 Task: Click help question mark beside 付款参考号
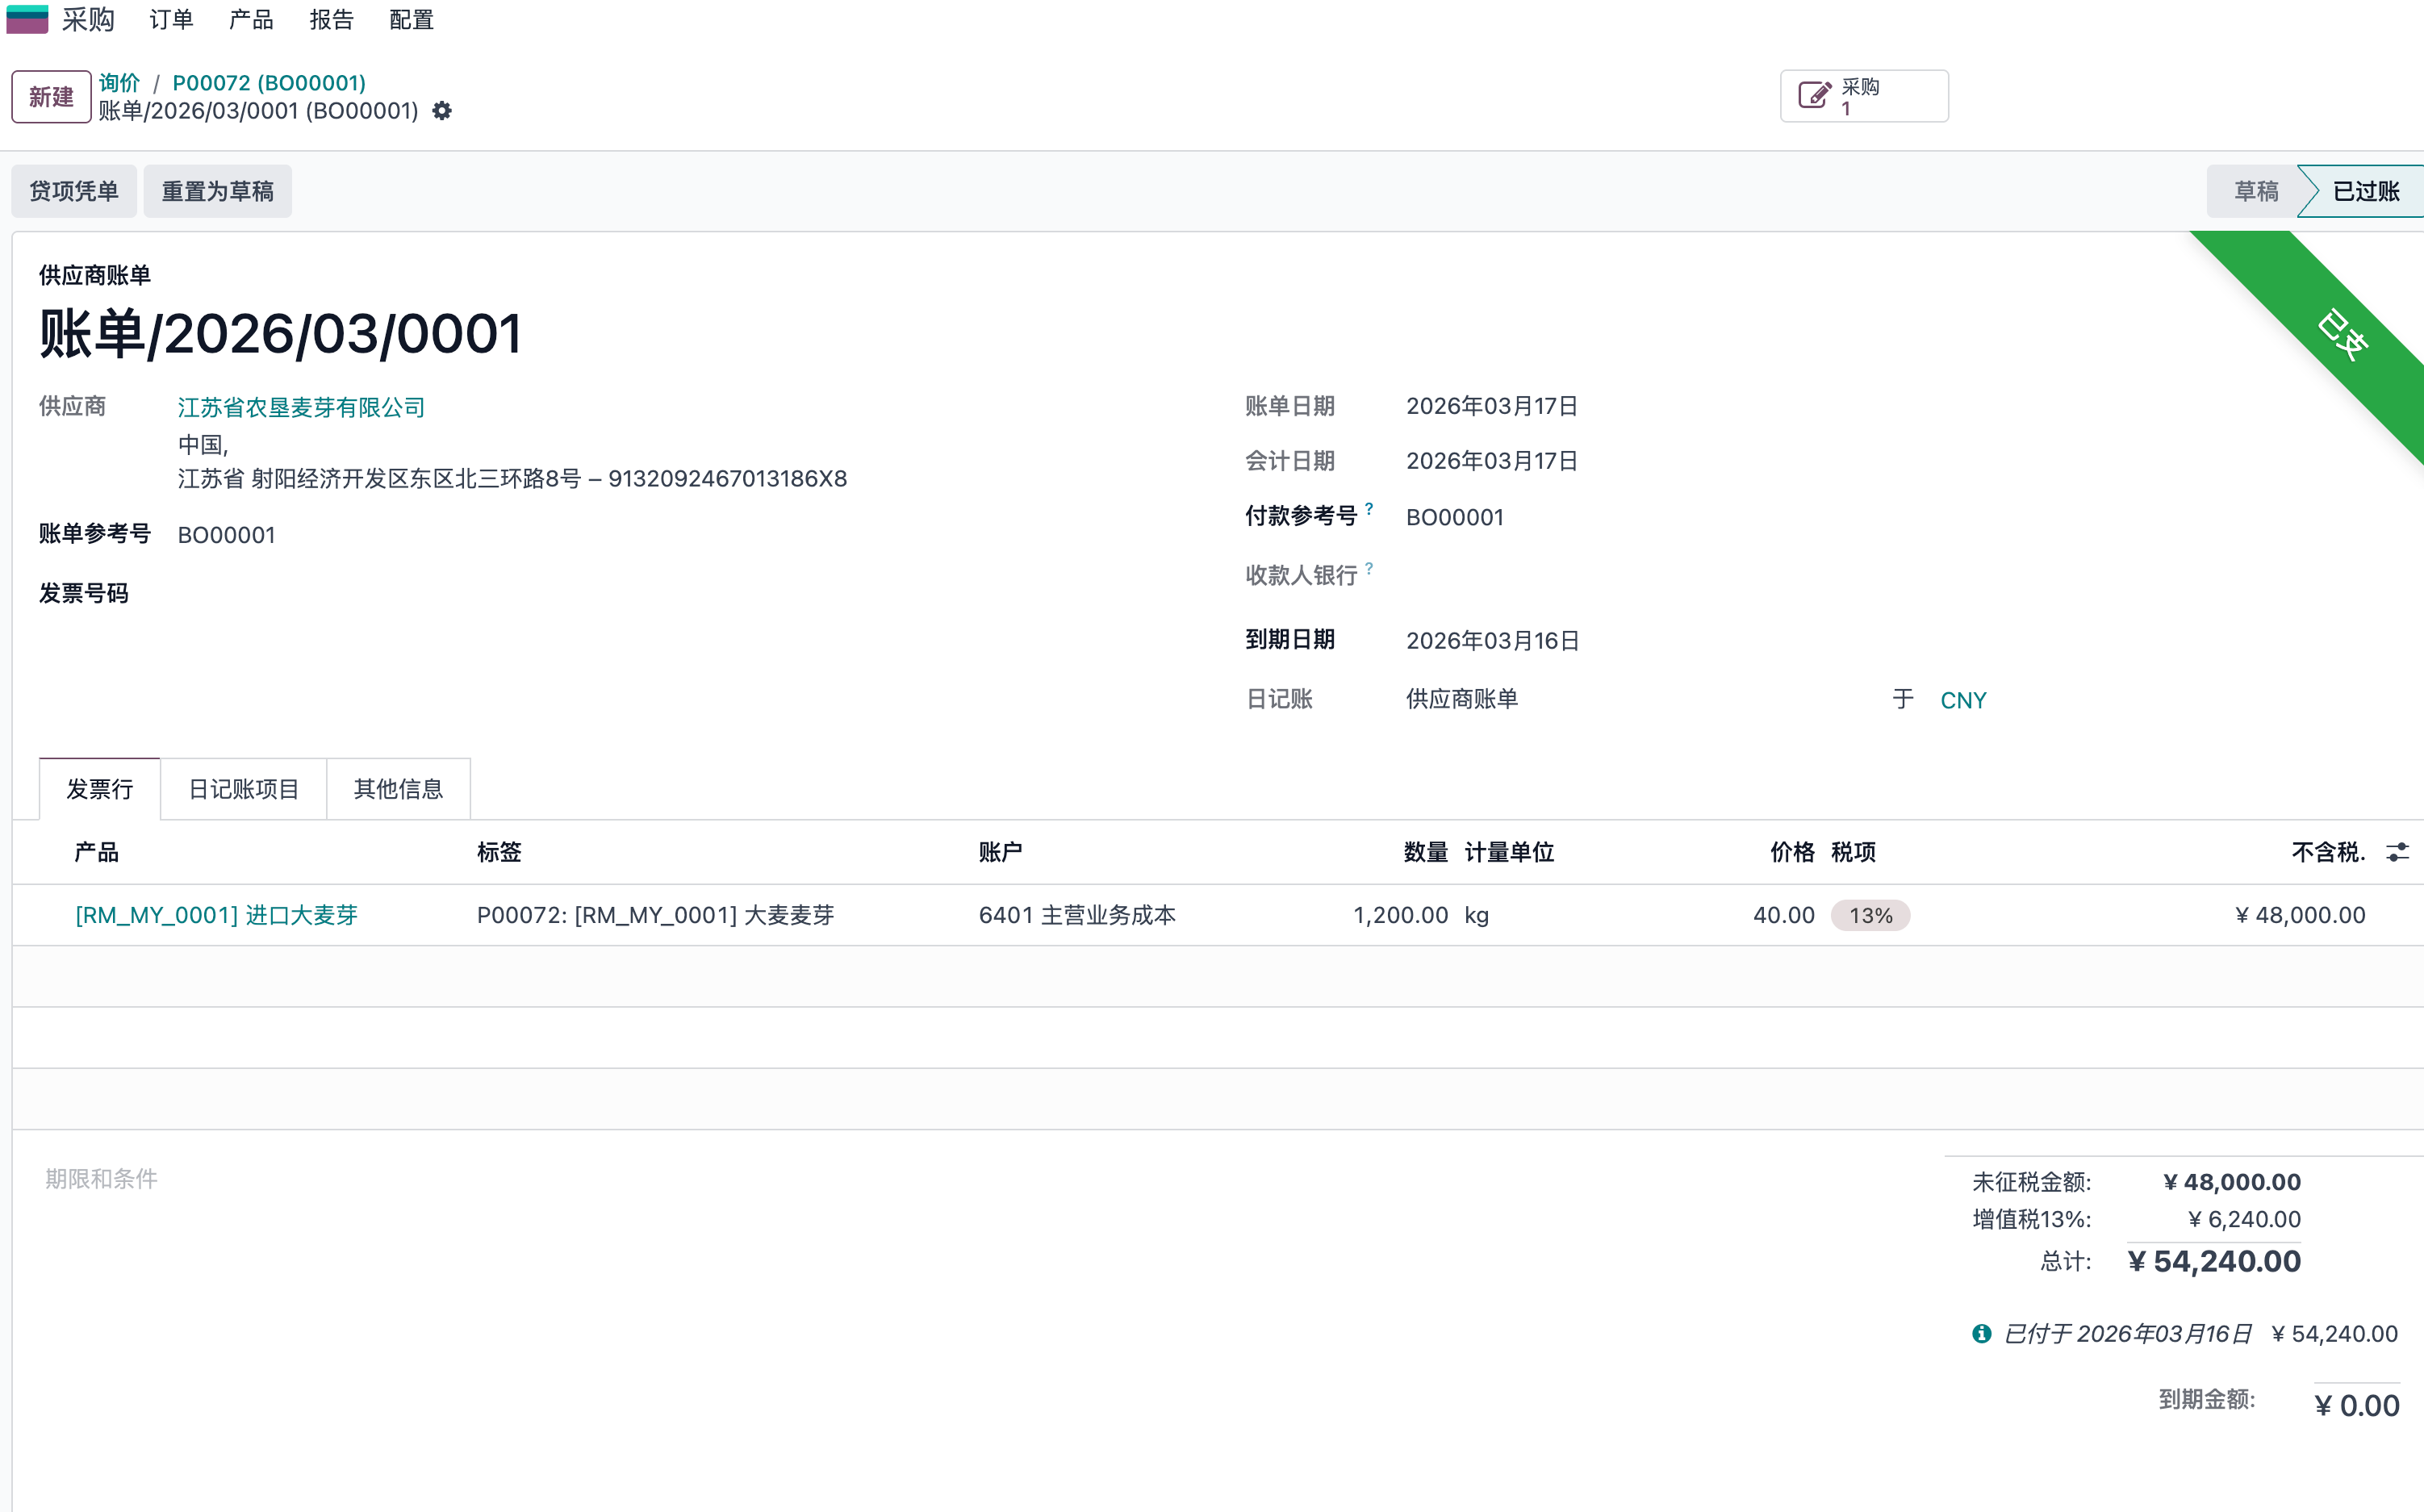(x=1369, y=509)
